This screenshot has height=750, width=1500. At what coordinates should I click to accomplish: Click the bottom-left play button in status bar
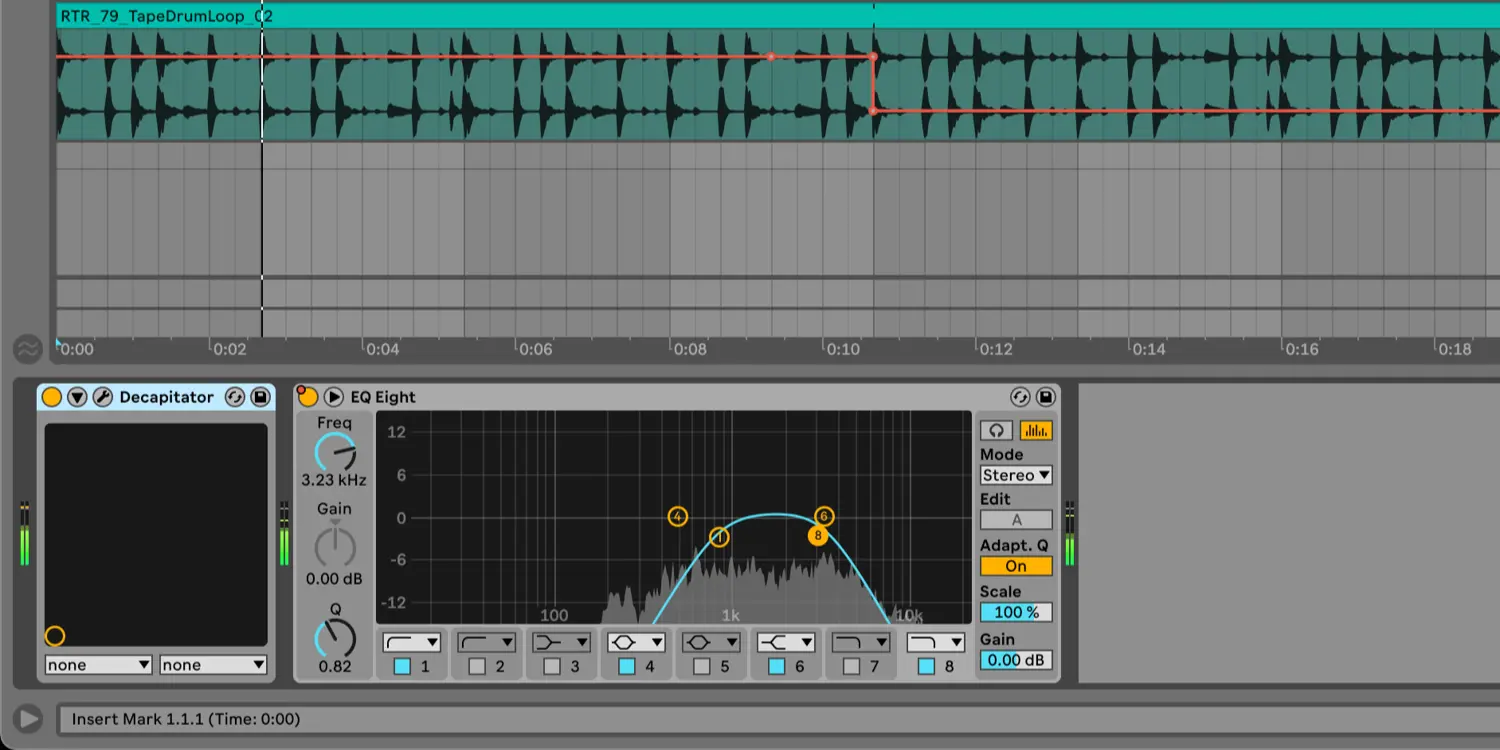29,719
